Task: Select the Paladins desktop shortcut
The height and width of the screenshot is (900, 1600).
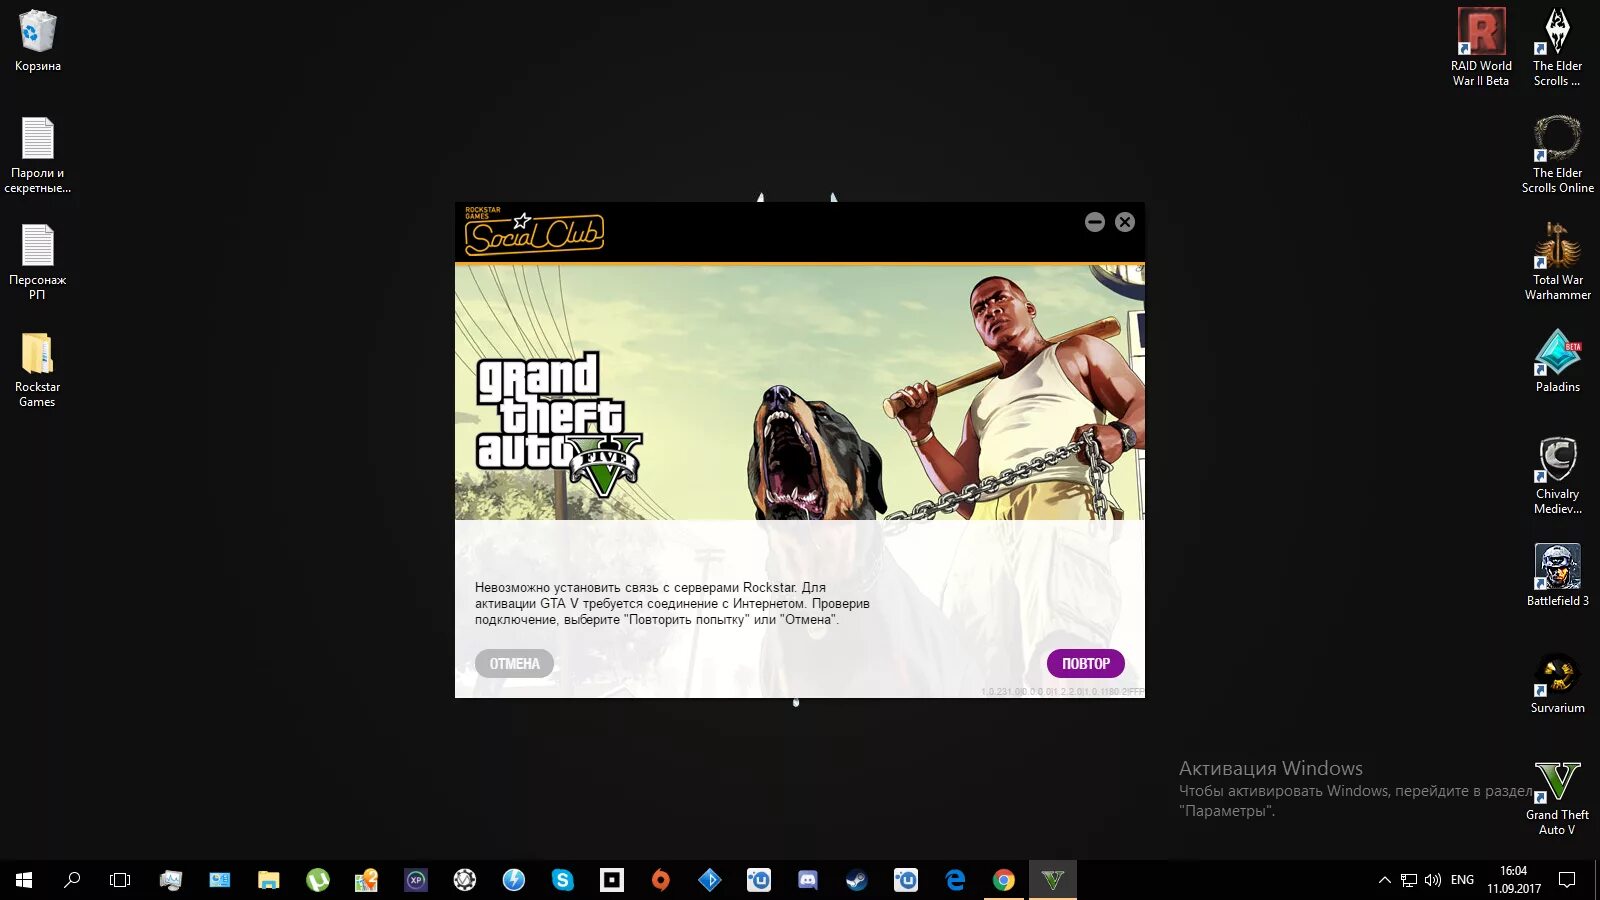Action: [1558, 361]
